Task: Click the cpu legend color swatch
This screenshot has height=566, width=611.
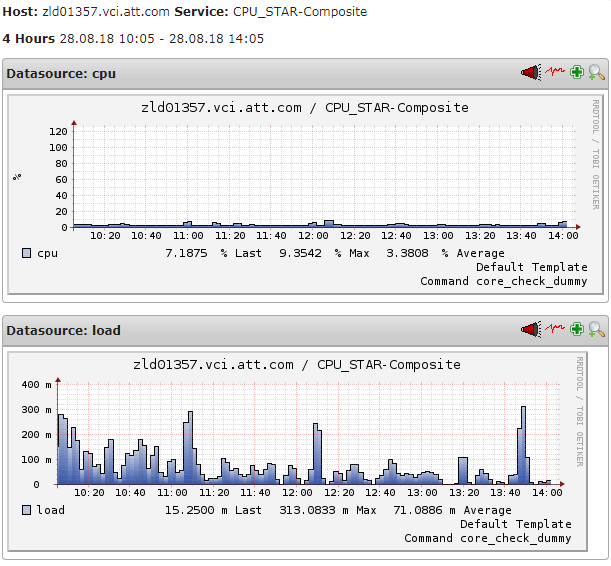Action: click(x=26, y=253)
